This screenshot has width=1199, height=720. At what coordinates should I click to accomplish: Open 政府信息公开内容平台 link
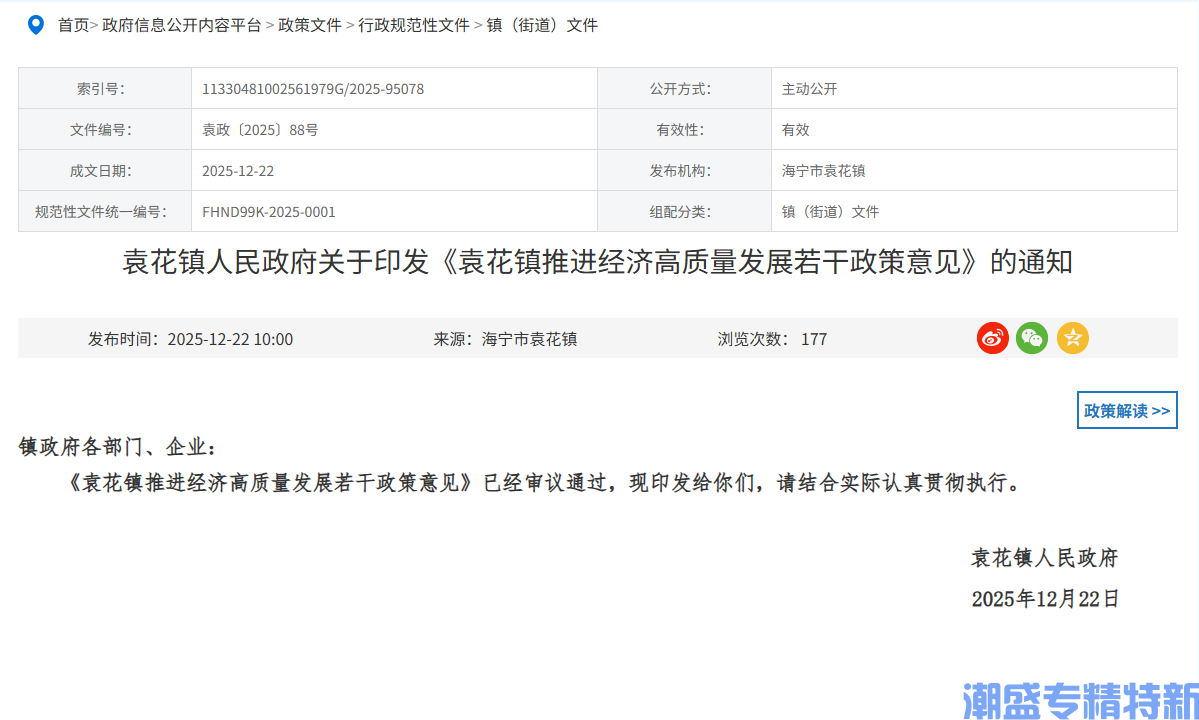coord(180,24)
